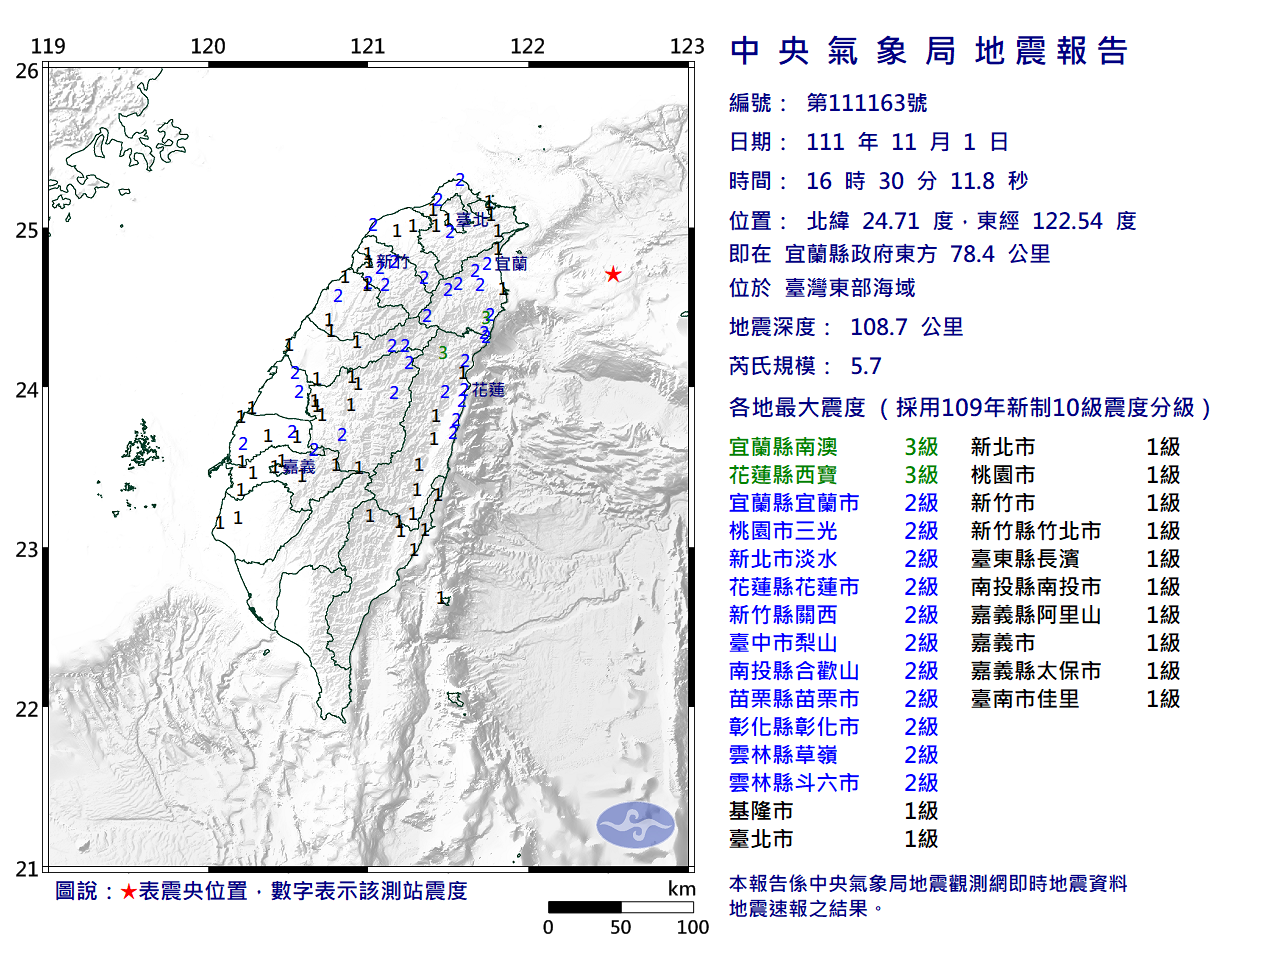Select the 臺北 city label on the map

[x=472, y=220]
